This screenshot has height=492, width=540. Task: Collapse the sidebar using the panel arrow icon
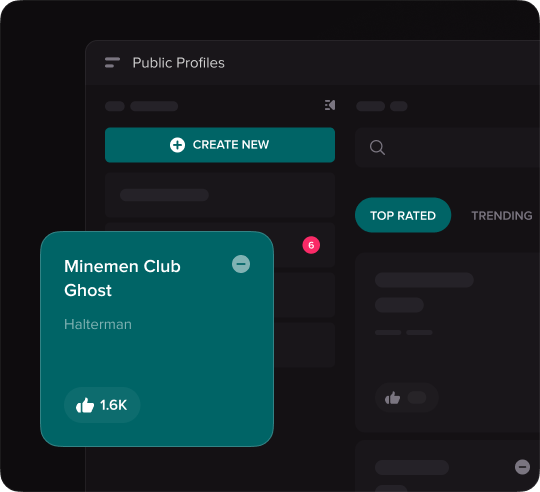[x=330, y=105]
